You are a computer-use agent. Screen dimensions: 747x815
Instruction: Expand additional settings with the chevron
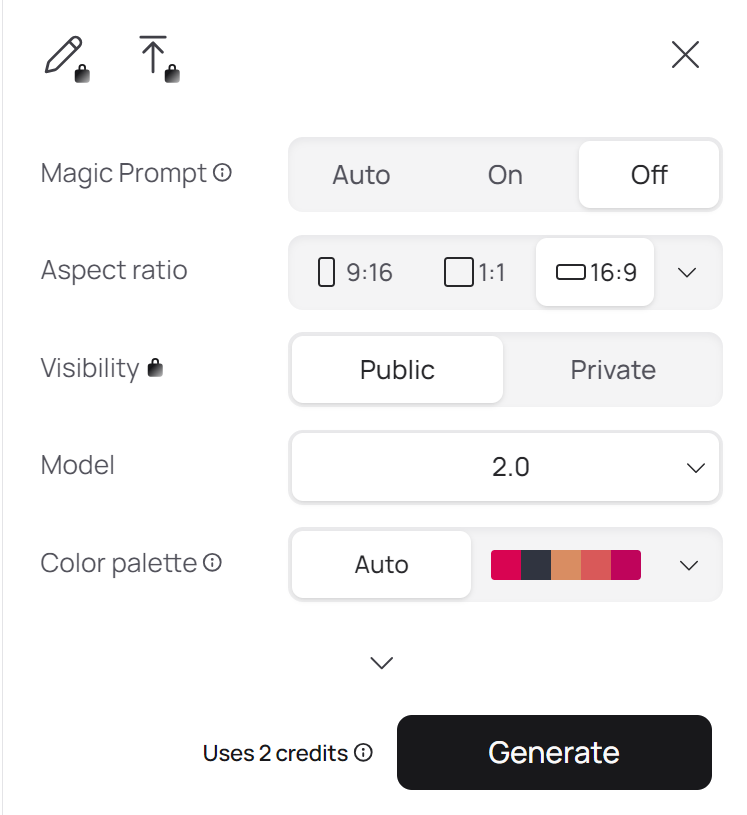[x=382, y=662]
